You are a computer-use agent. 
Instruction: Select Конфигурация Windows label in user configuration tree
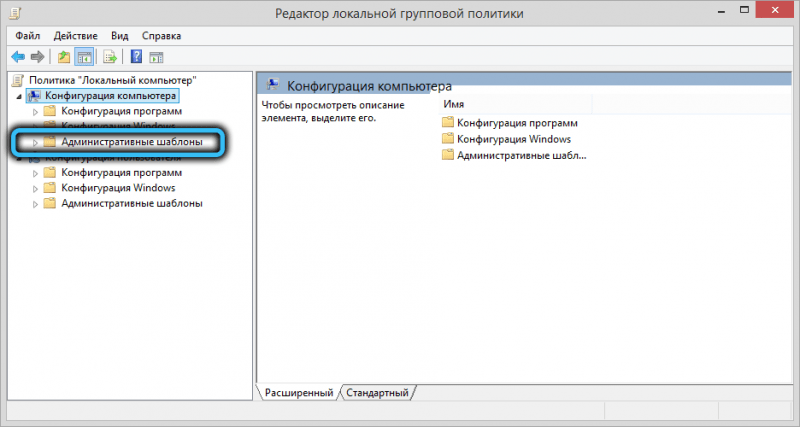(x=118, y=188)
